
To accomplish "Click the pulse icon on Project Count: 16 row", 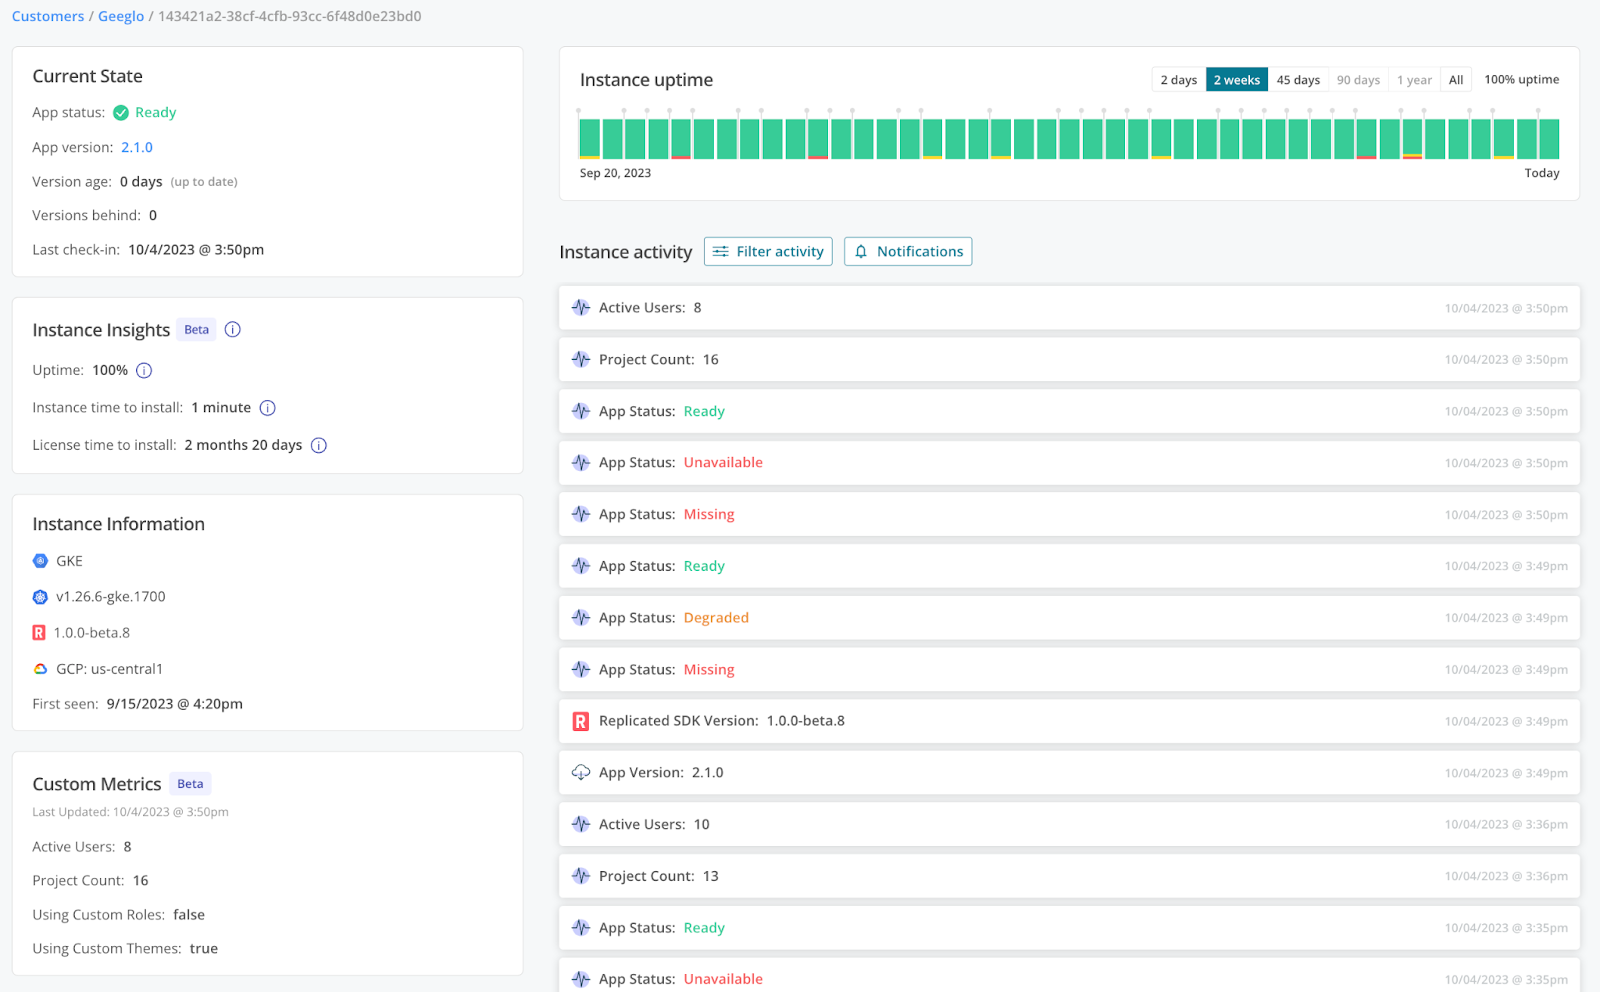I will (581, 360).
